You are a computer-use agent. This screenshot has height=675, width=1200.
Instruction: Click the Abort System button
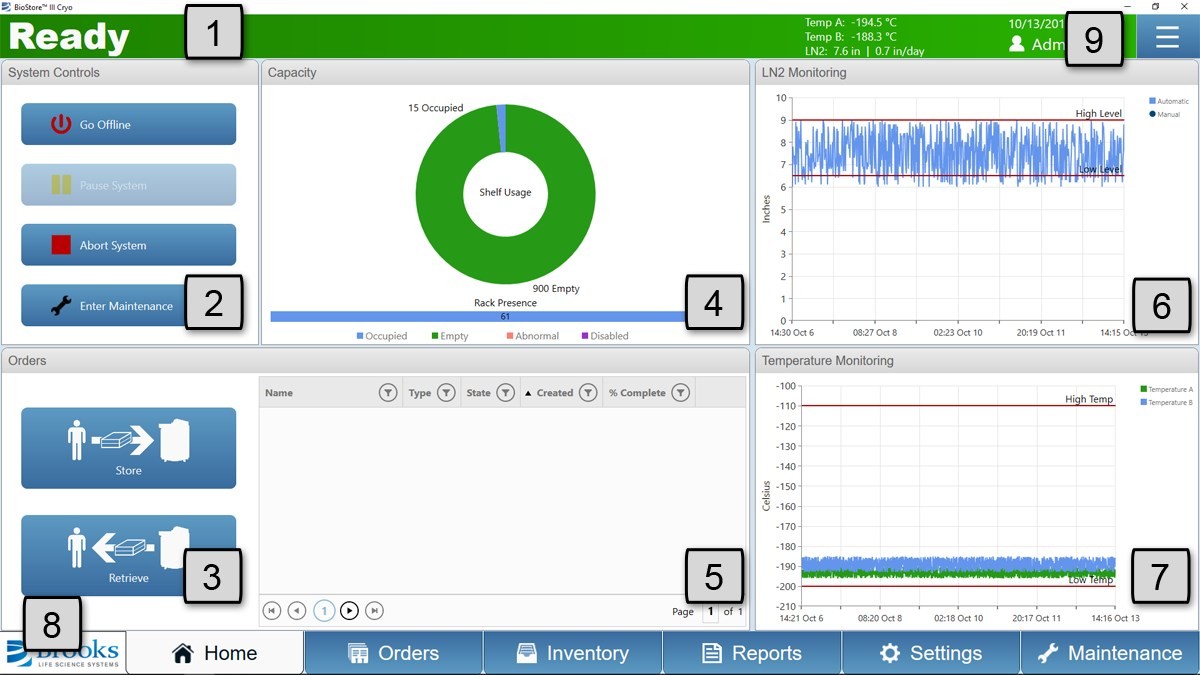(x=129, y=245)
